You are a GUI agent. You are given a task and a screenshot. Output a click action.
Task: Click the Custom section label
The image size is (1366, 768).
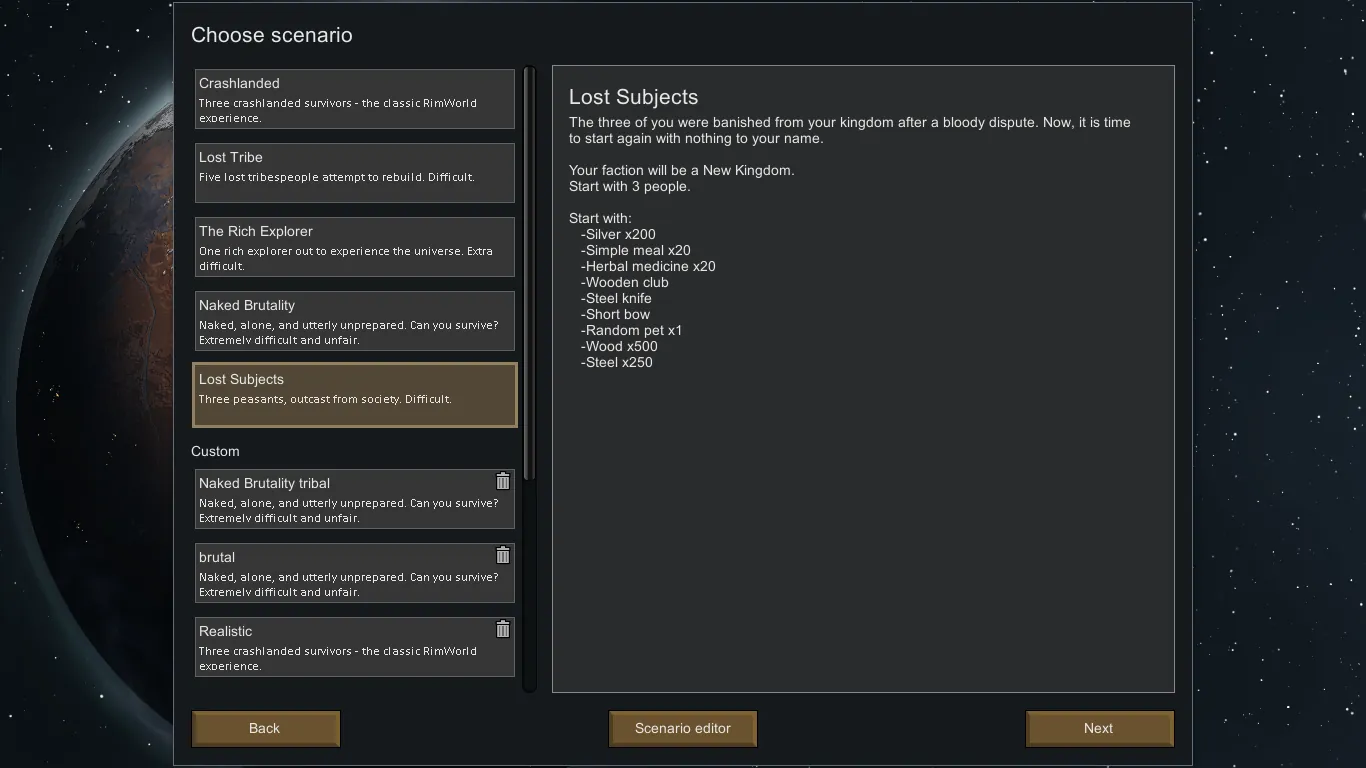(215, 452)
